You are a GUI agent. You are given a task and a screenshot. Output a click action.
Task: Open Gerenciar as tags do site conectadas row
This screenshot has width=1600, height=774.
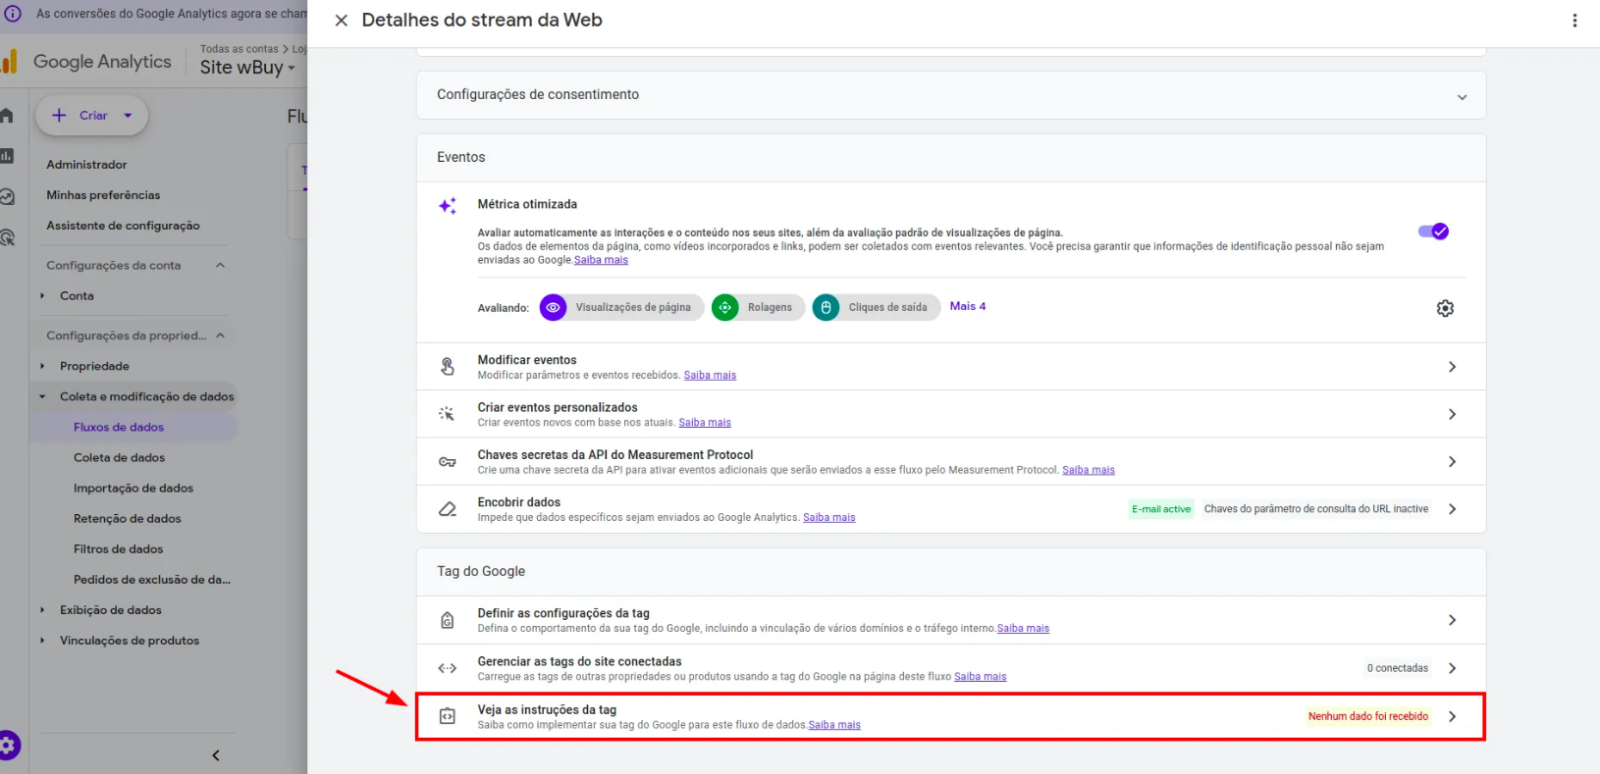(950, 668)
